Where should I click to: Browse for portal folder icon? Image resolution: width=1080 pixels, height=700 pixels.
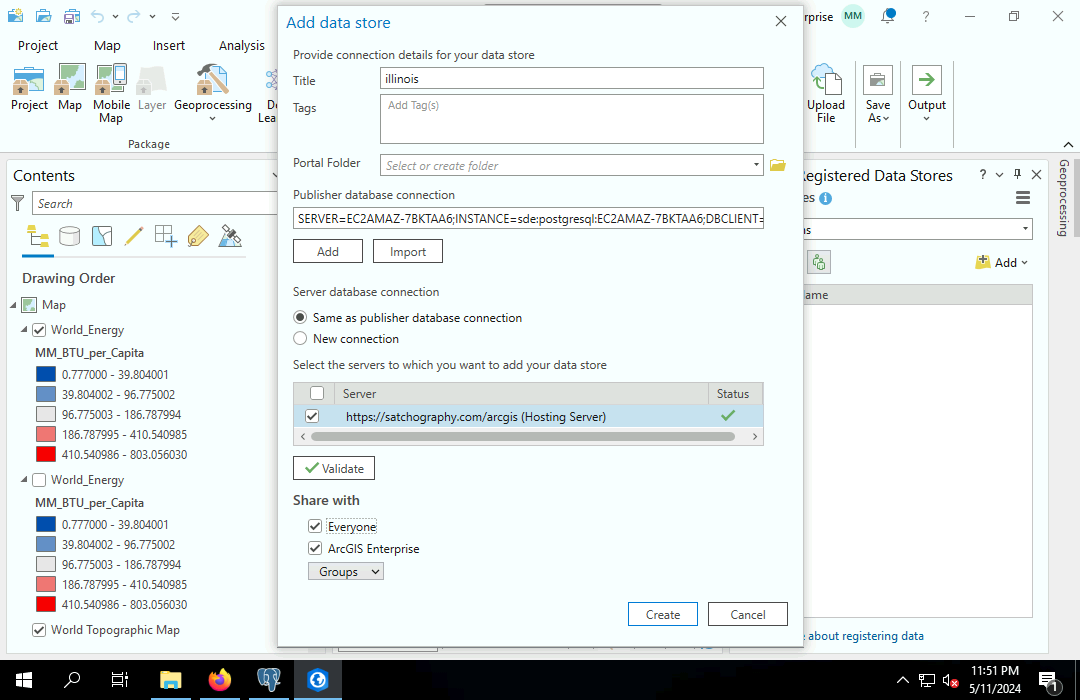[777, 165]
